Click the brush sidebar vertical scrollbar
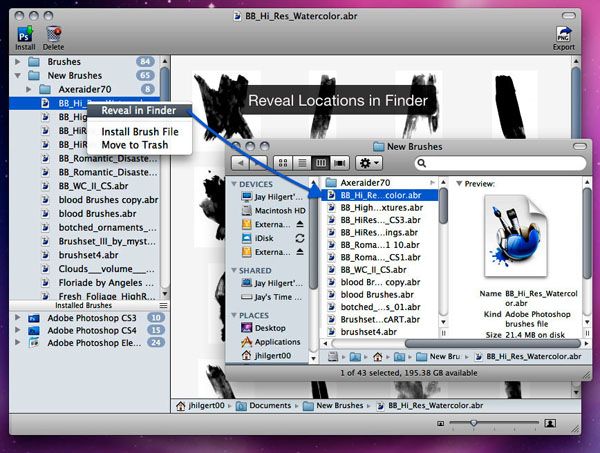The image size is (600, 453). tap(165, 177)
